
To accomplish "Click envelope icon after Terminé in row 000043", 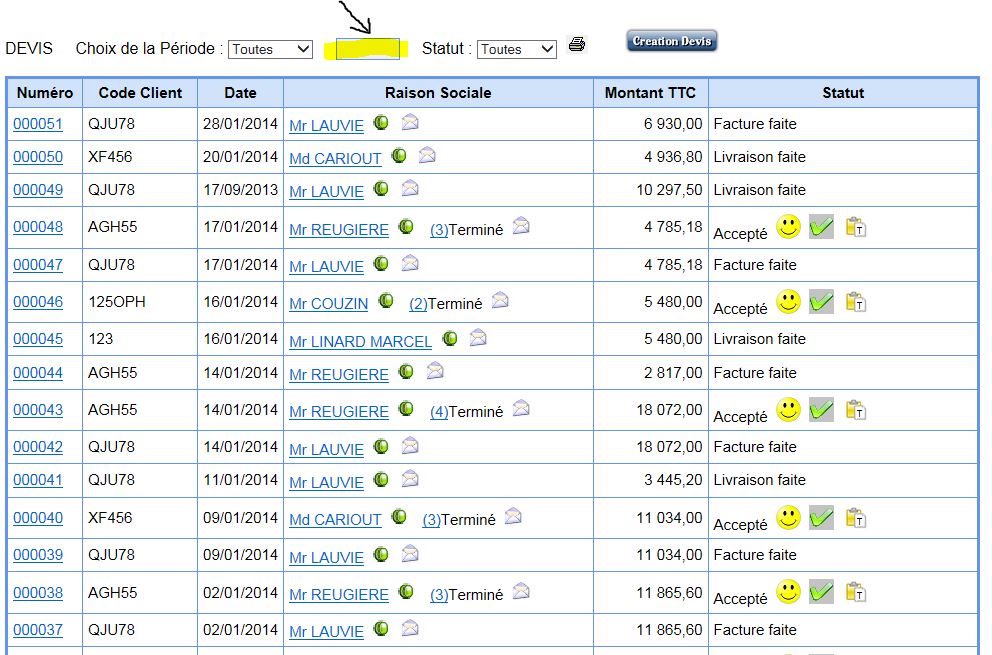I will pos(521,409).
